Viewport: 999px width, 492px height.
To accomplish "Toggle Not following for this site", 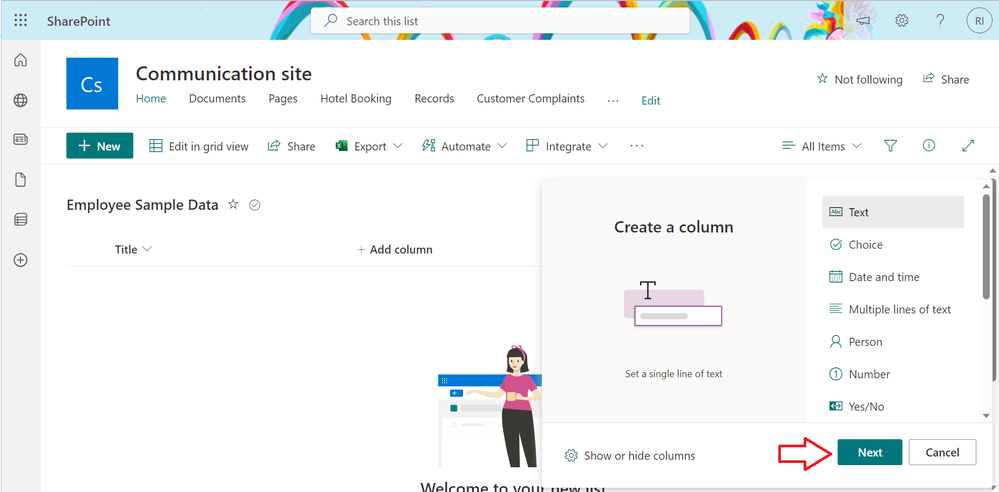I will pos(859,79).
